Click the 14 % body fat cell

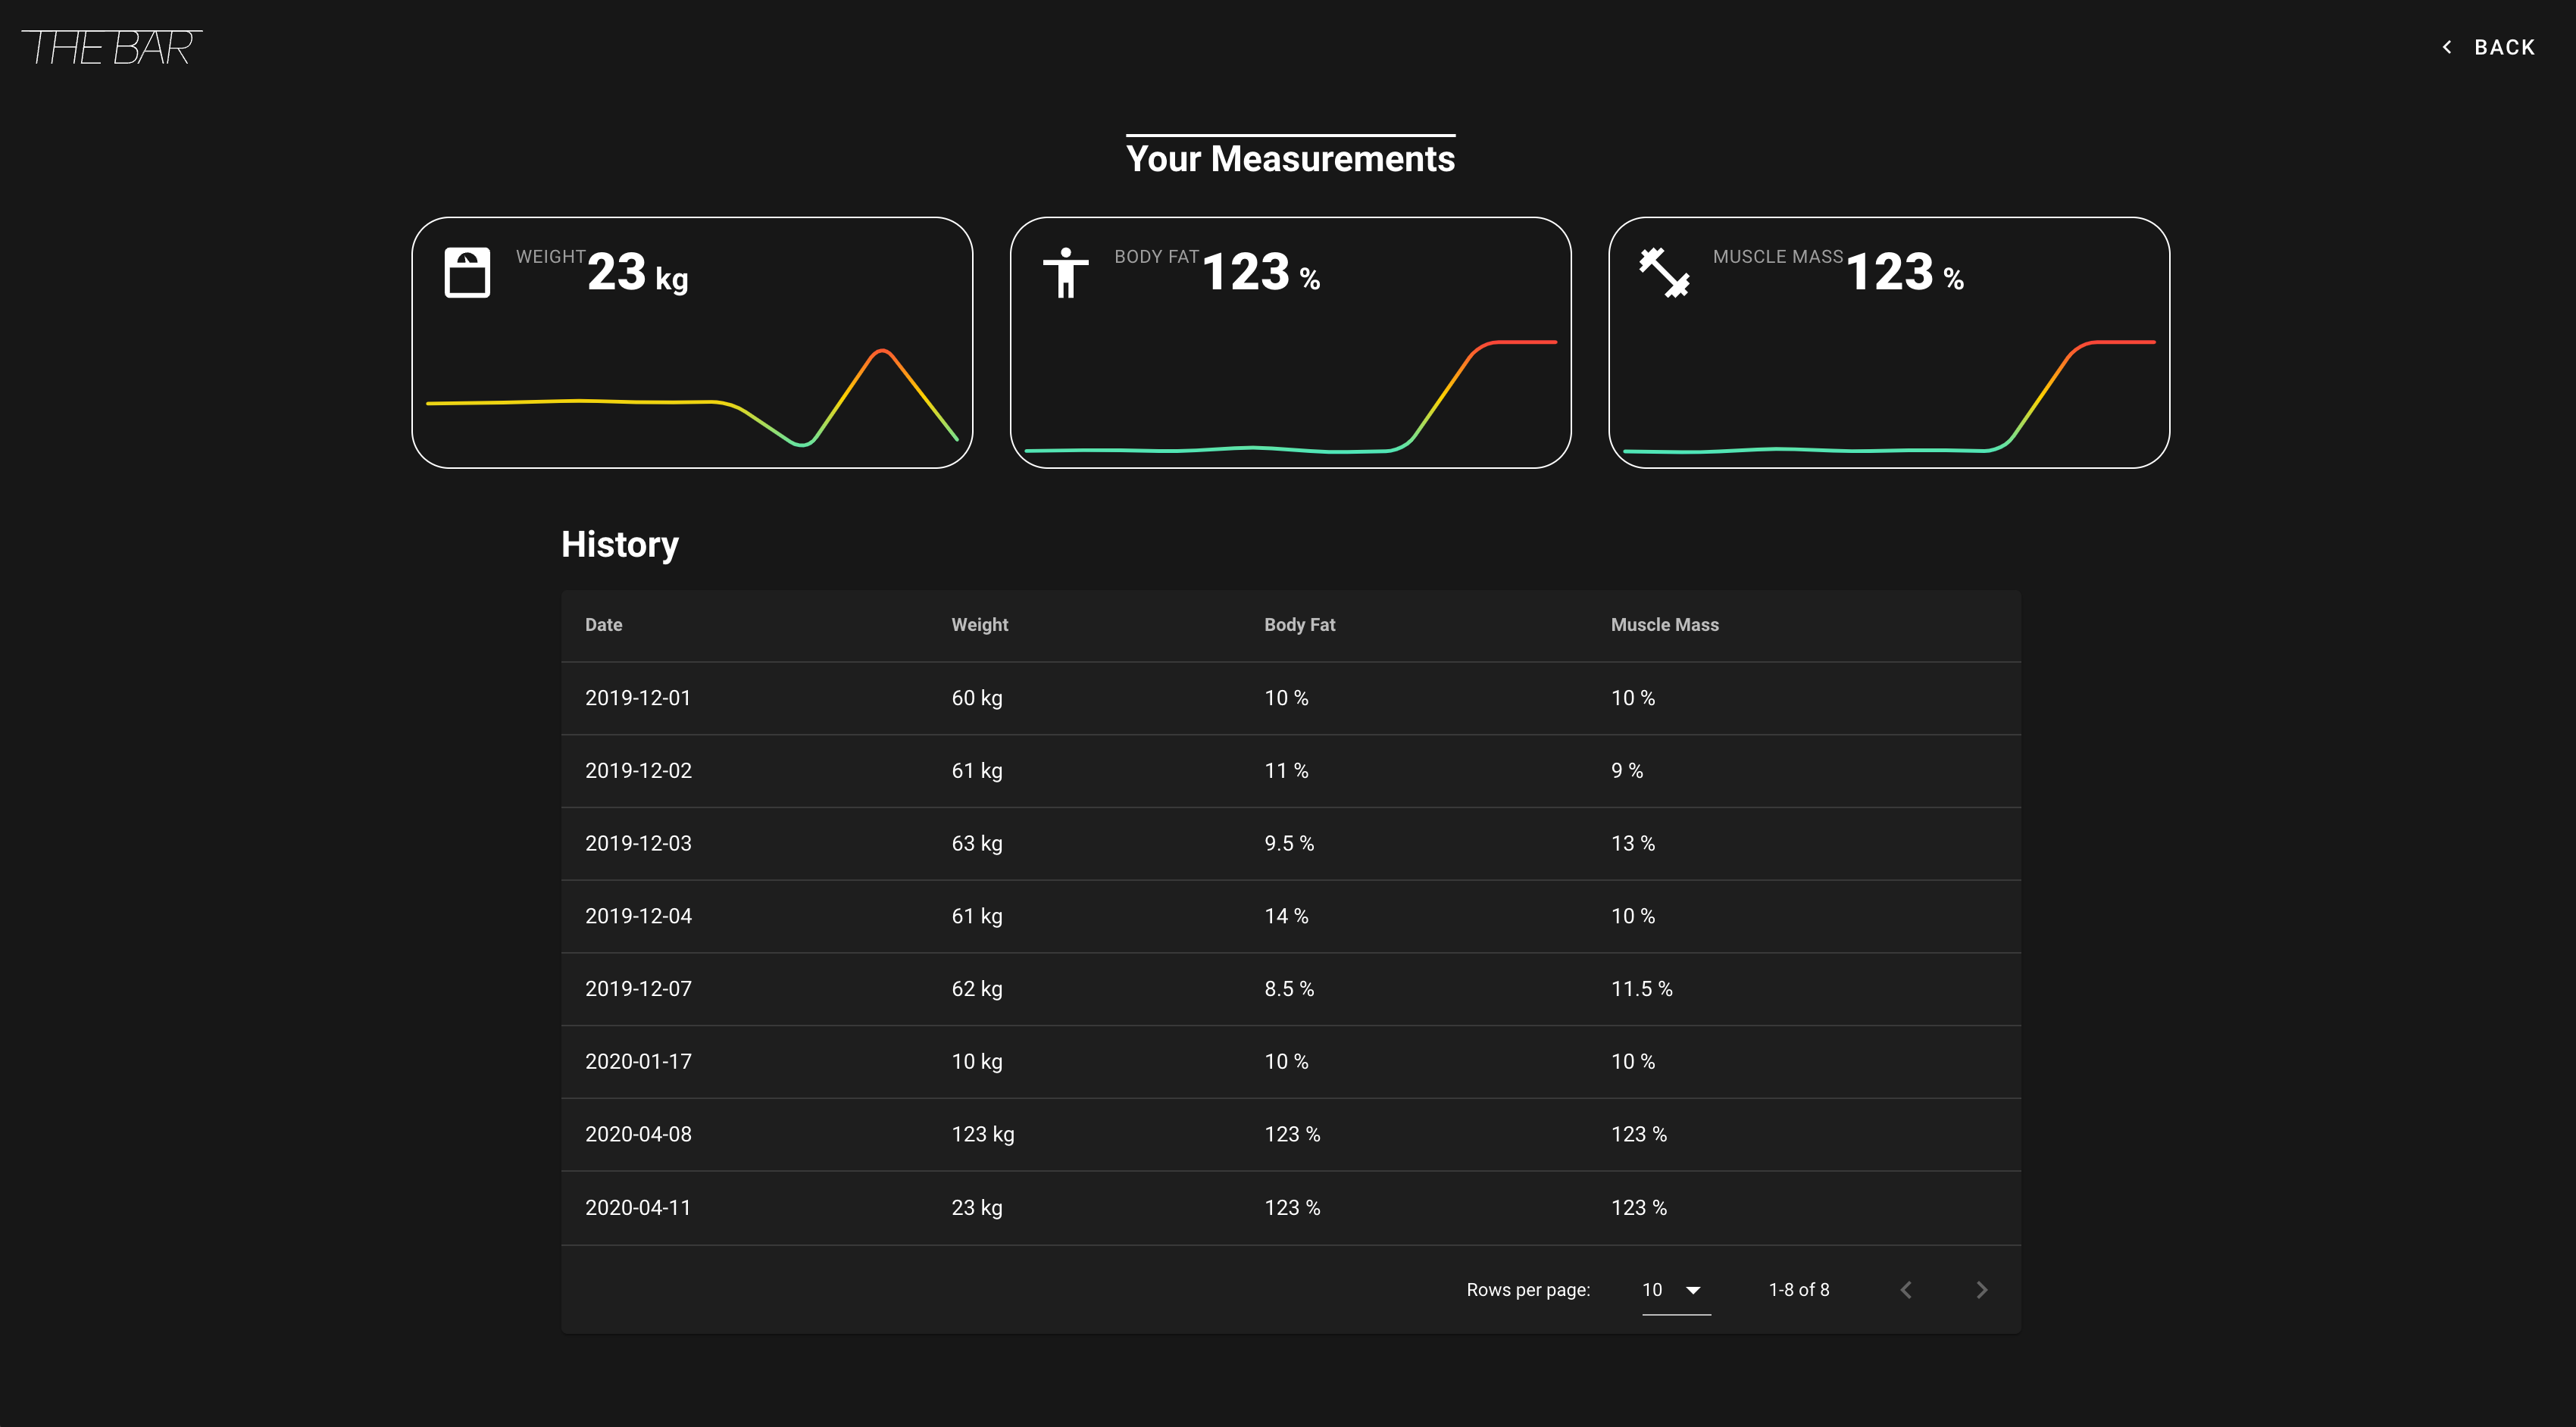click(x=1286, y=916)
